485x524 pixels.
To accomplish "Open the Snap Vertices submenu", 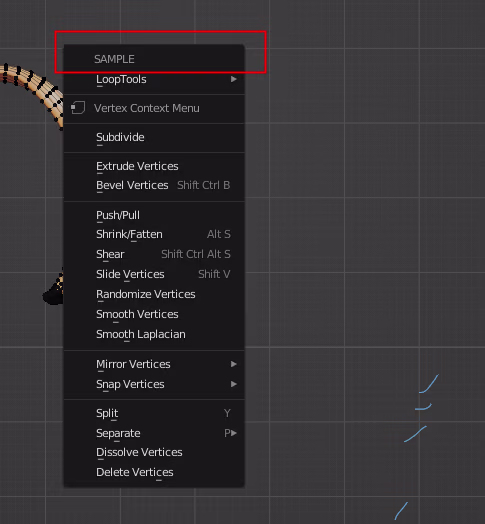I will click(154, 384).
